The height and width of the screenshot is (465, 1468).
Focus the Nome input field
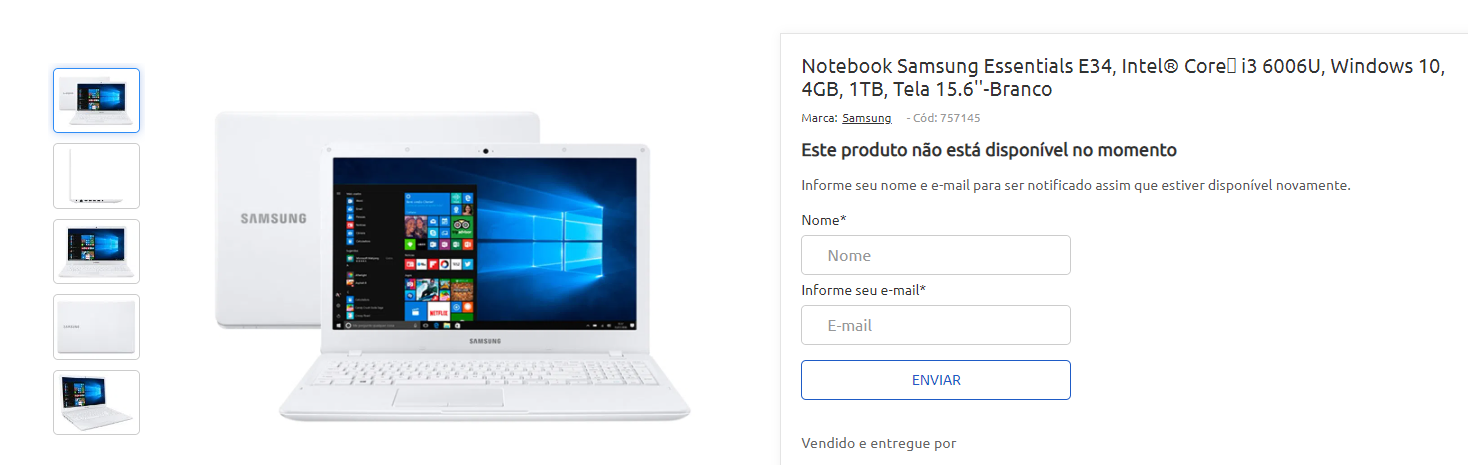(x=936, y=255)
